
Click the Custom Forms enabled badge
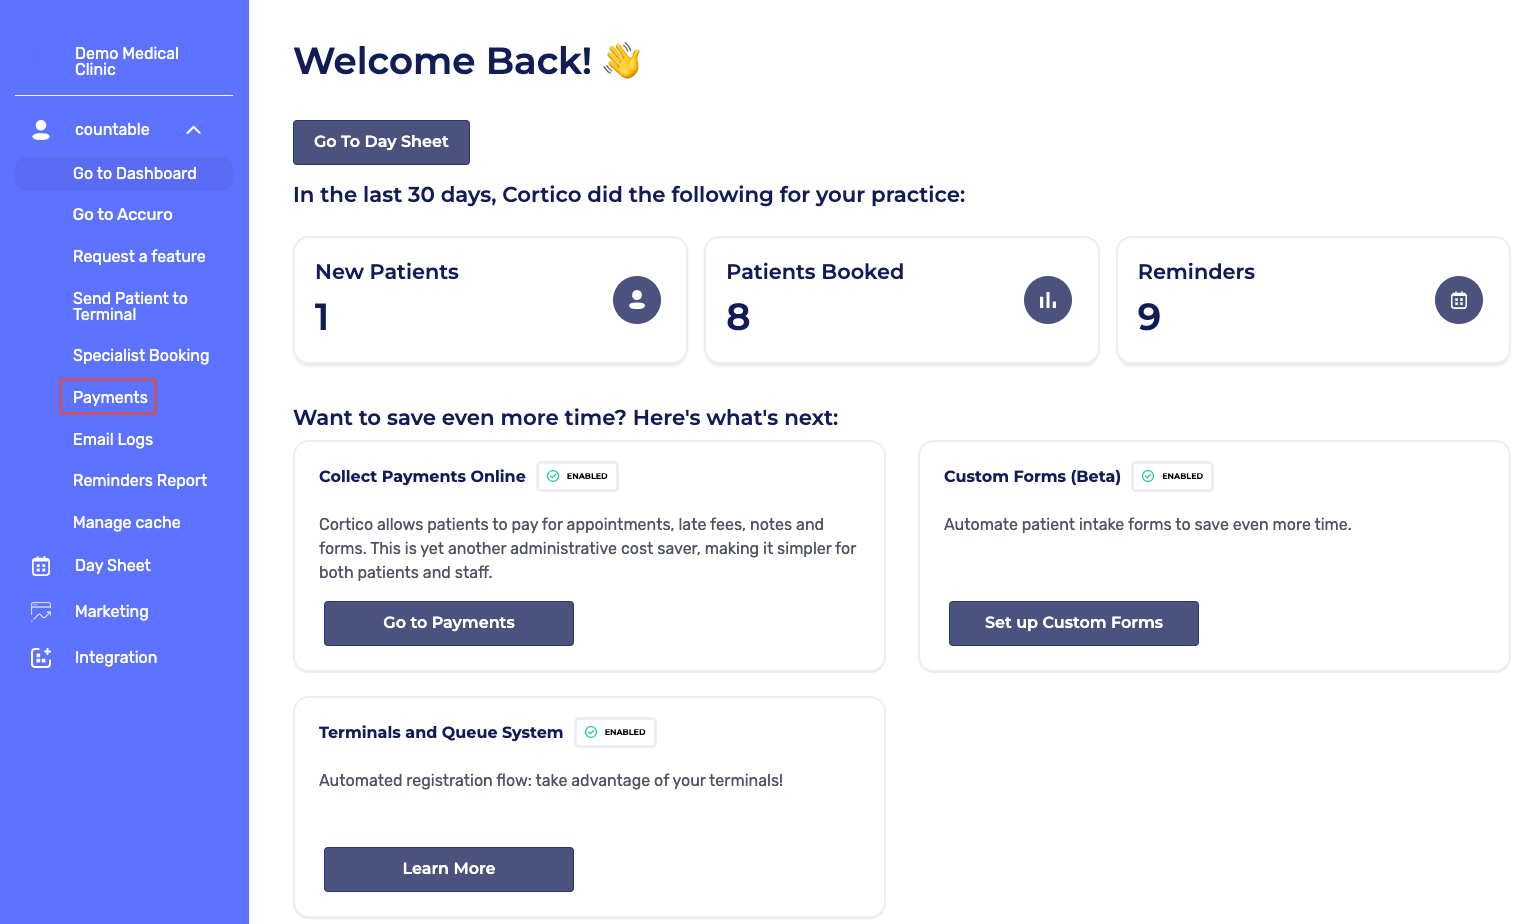(x=1172, y=477)
